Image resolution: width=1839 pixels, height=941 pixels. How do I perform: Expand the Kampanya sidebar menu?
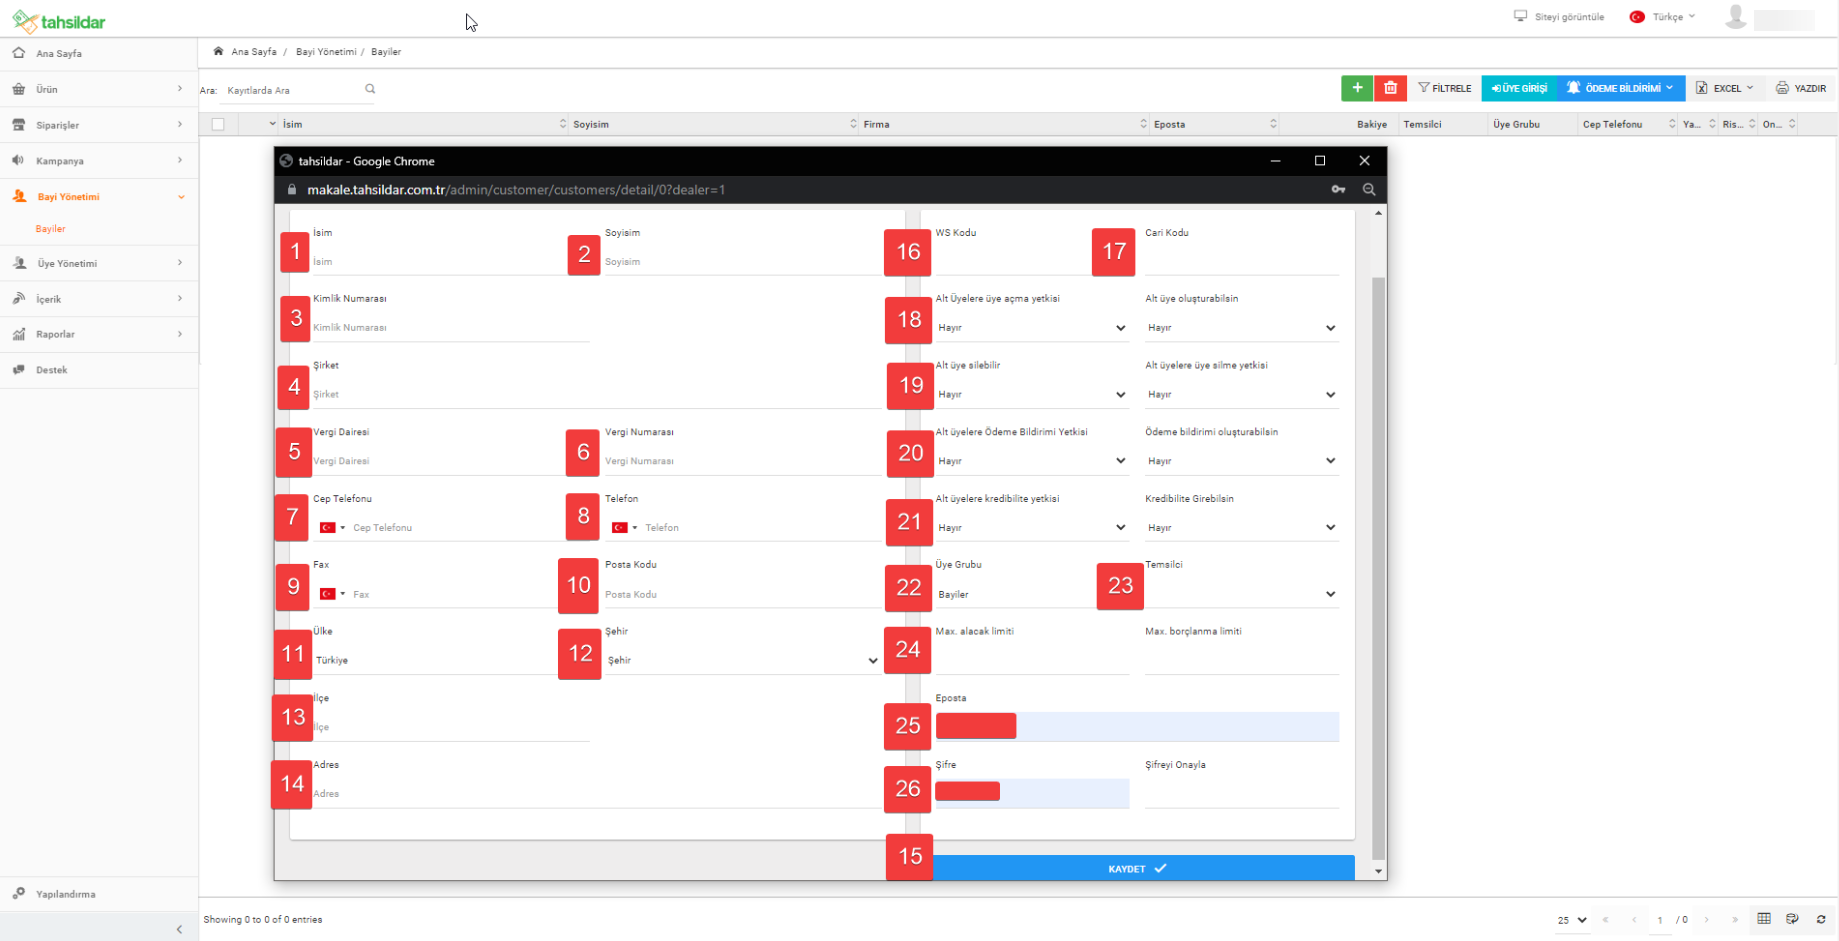99,160
